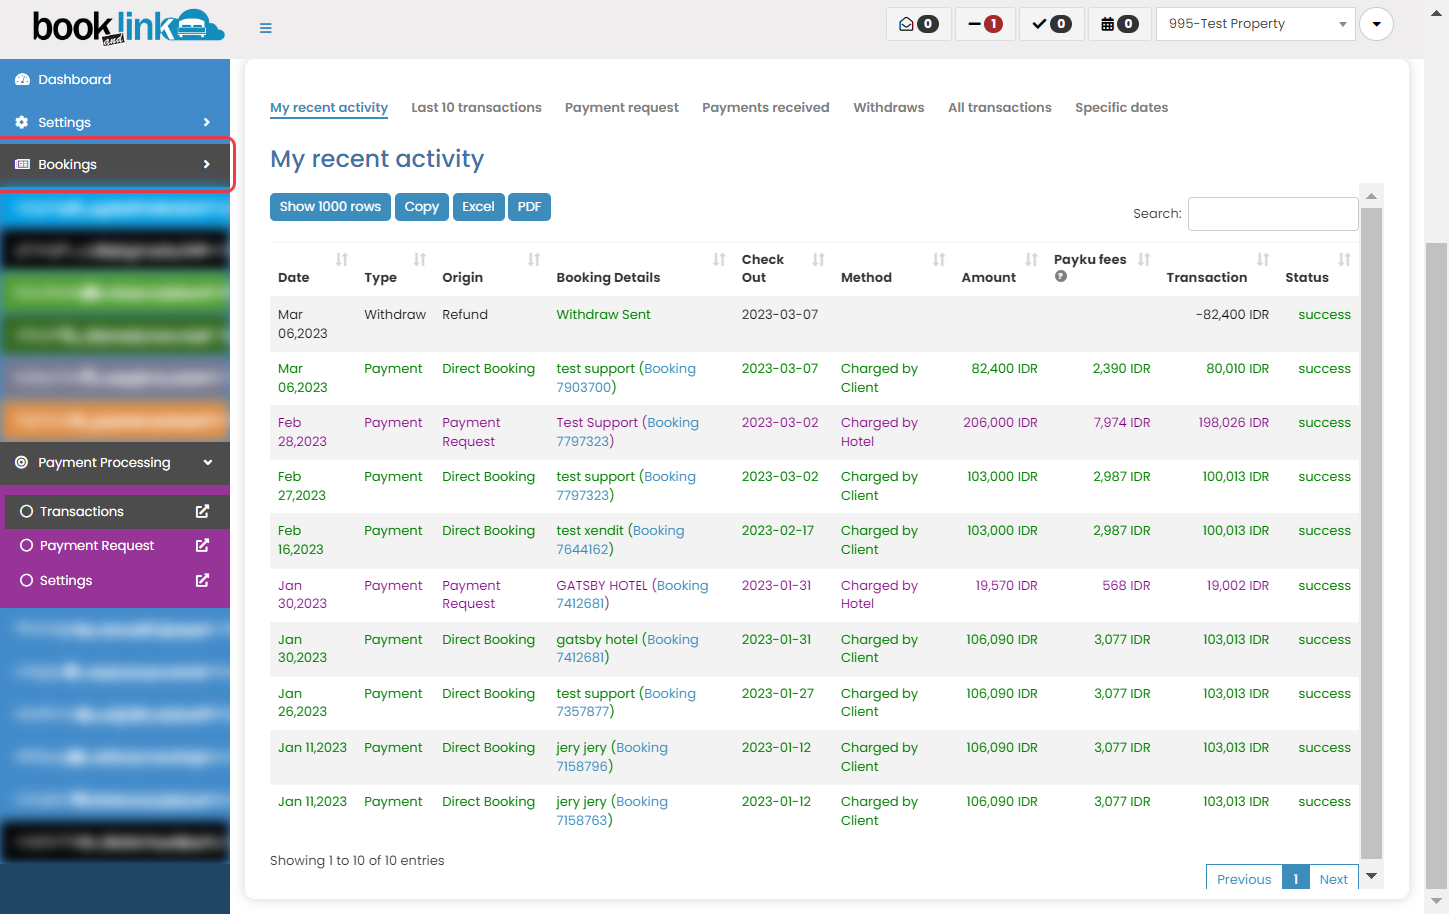Click the booklink logo
Viewport: 1449px width, 914px height.
[x=128, y=27]
